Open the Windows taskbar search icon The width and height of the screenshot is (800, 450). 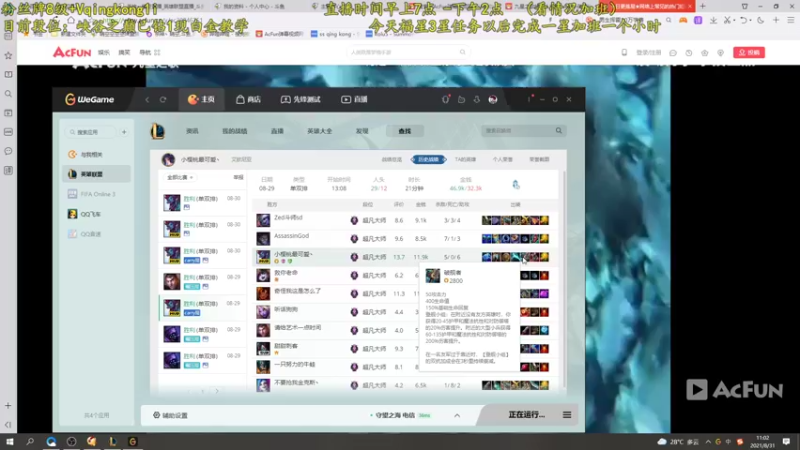click(x=30, y=441)
